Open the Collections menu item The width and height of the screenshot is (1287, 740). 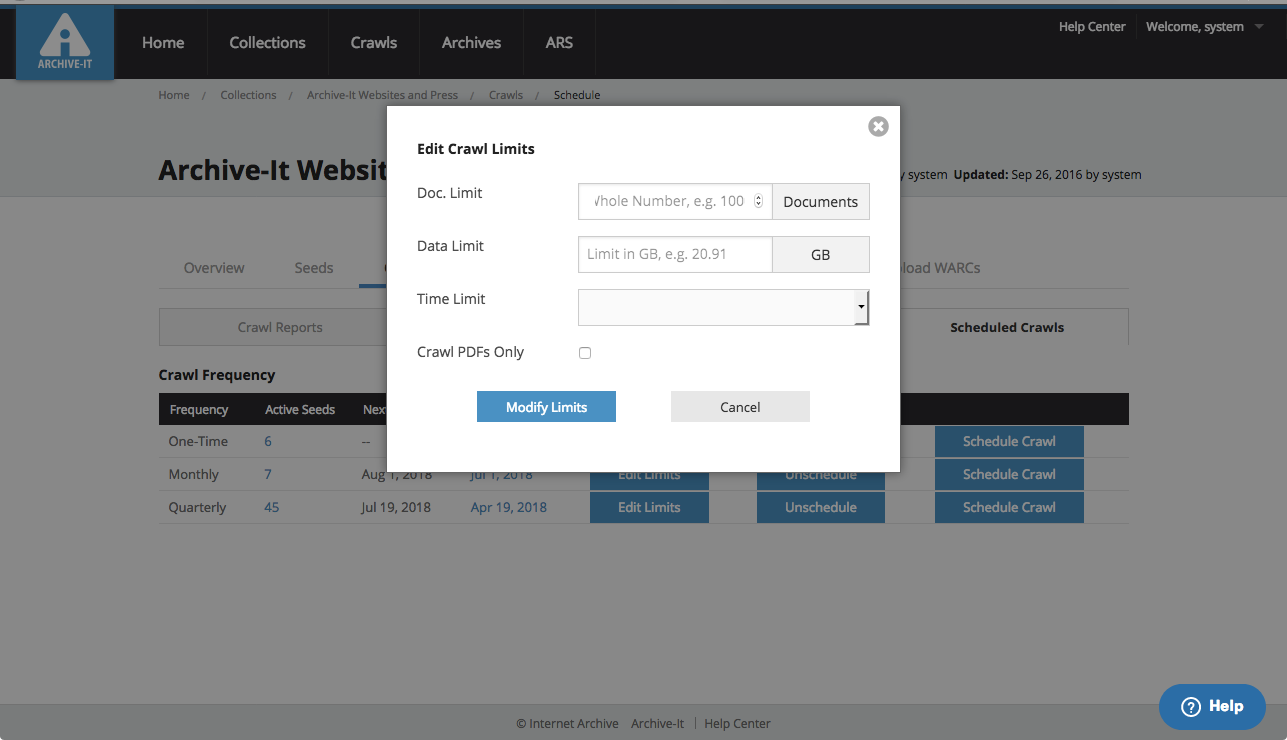pos(267,43)
